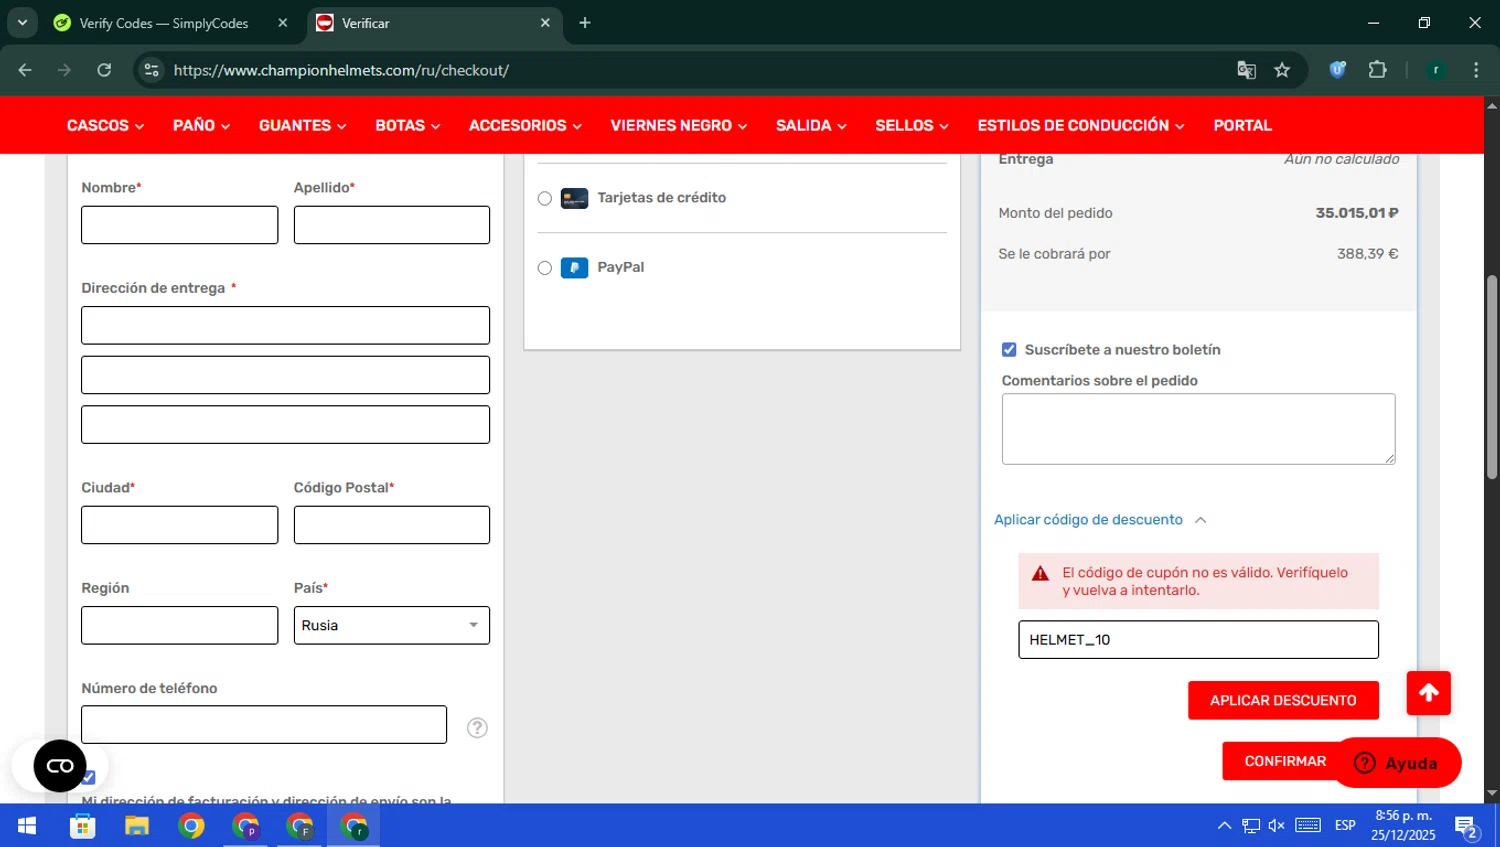
Task: Click the Región input field
Action: coord(180,625)
